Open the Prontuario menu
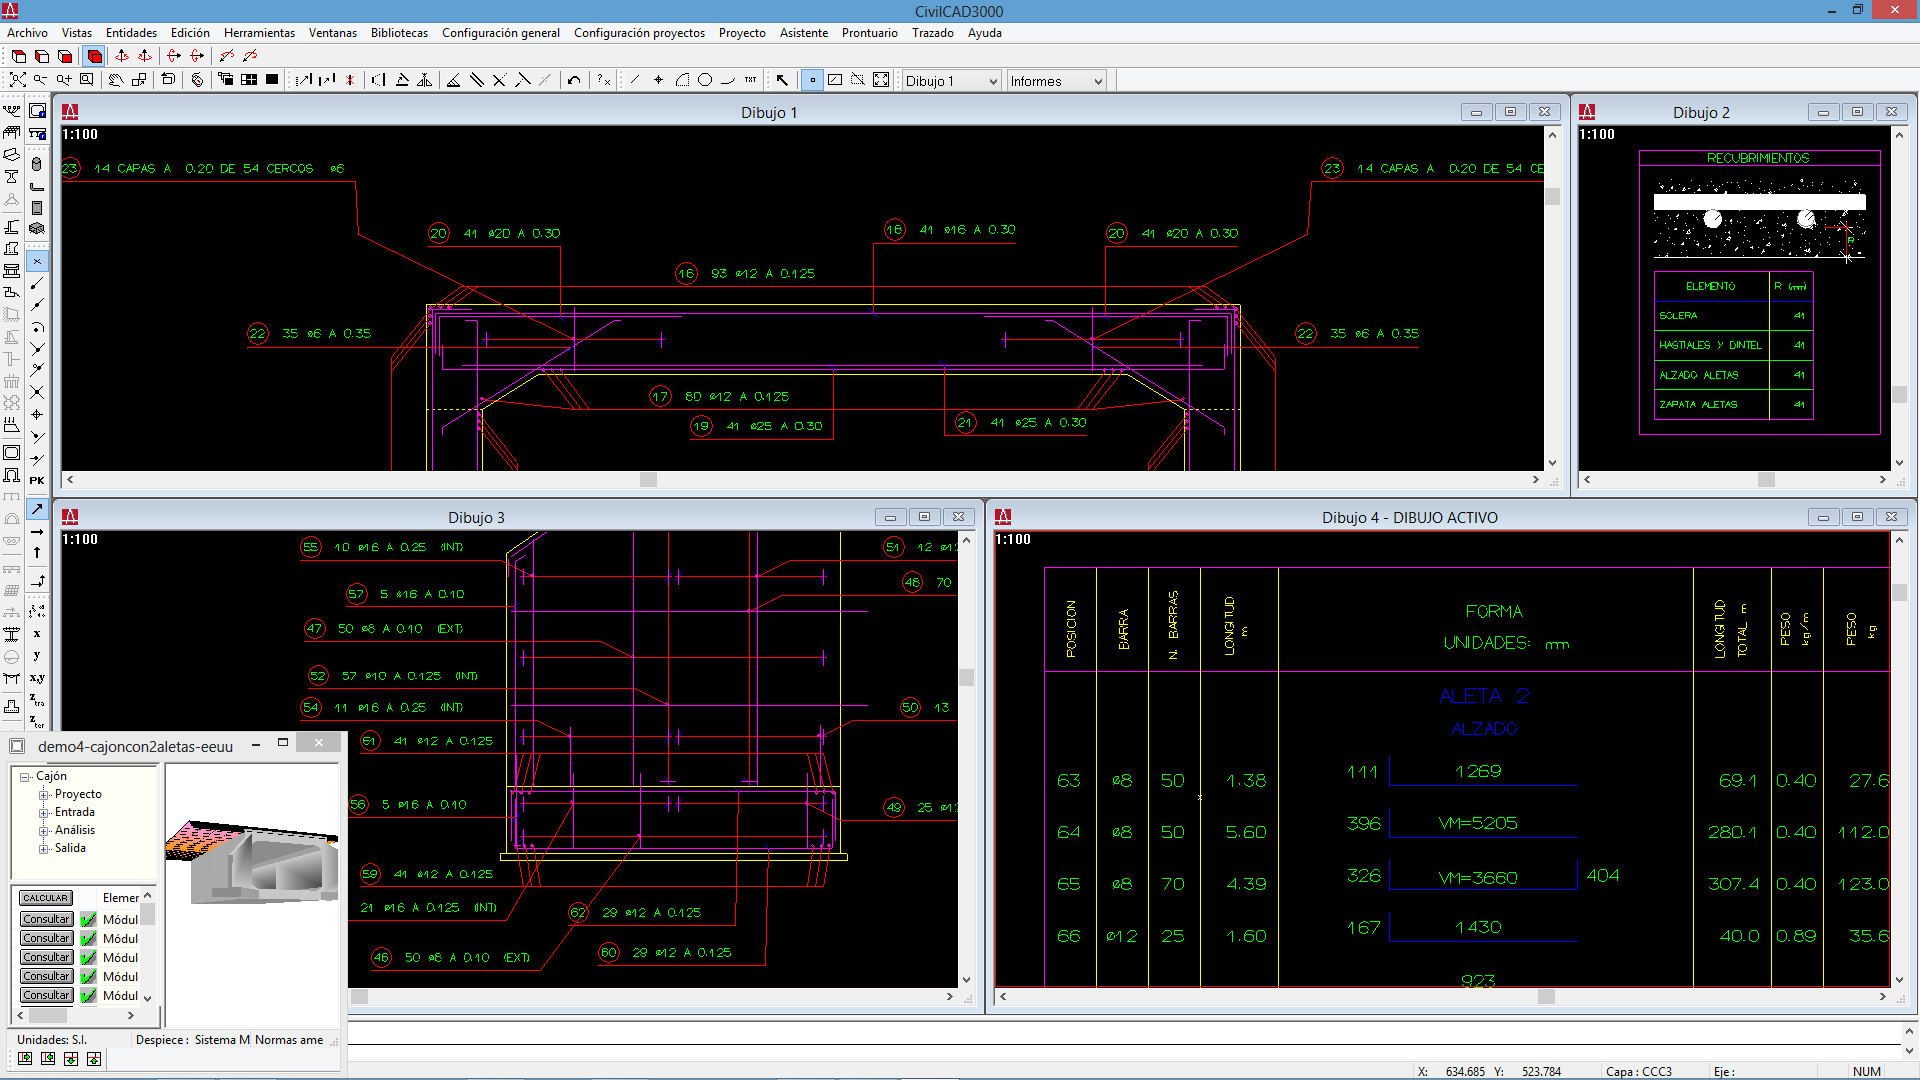1920x1080 pixels. click(869, 33)
